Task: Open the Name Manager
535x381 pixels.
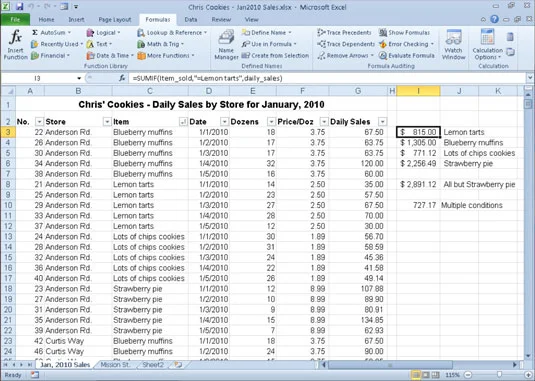Action: click(x=226, y=45)
